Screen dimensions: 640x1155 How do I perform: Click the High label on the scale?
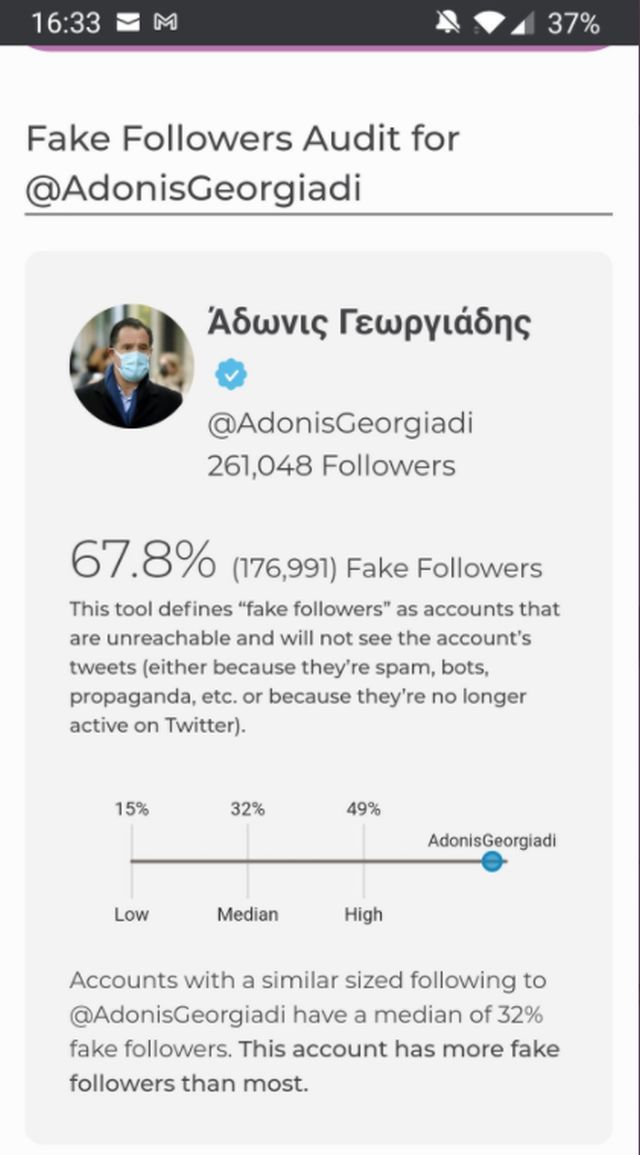tap(363, 914)
